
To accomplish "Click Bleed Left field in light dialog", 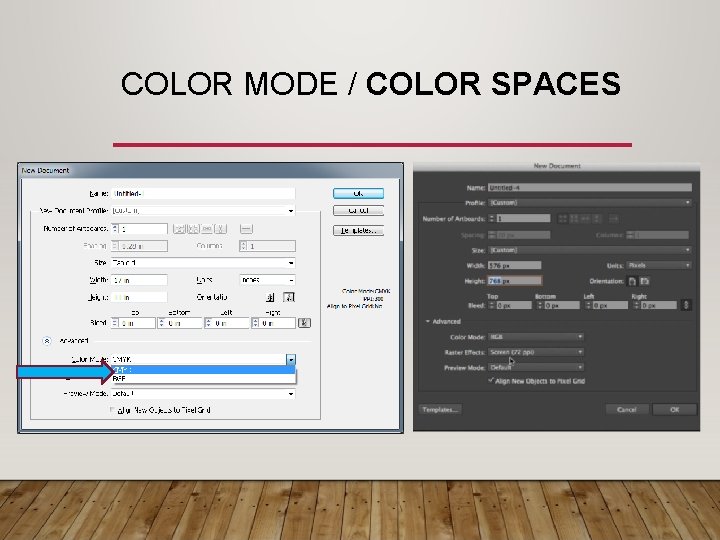I will pyautogui.click(x=231, y=323).
